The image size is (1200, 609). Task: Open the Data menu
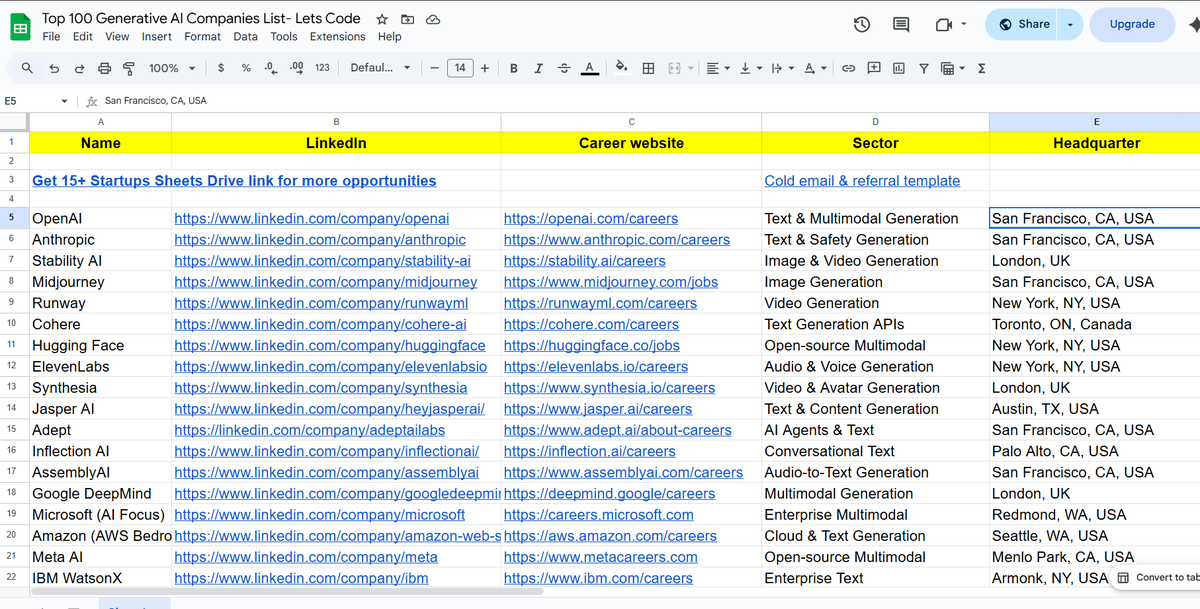pos(245,36)
